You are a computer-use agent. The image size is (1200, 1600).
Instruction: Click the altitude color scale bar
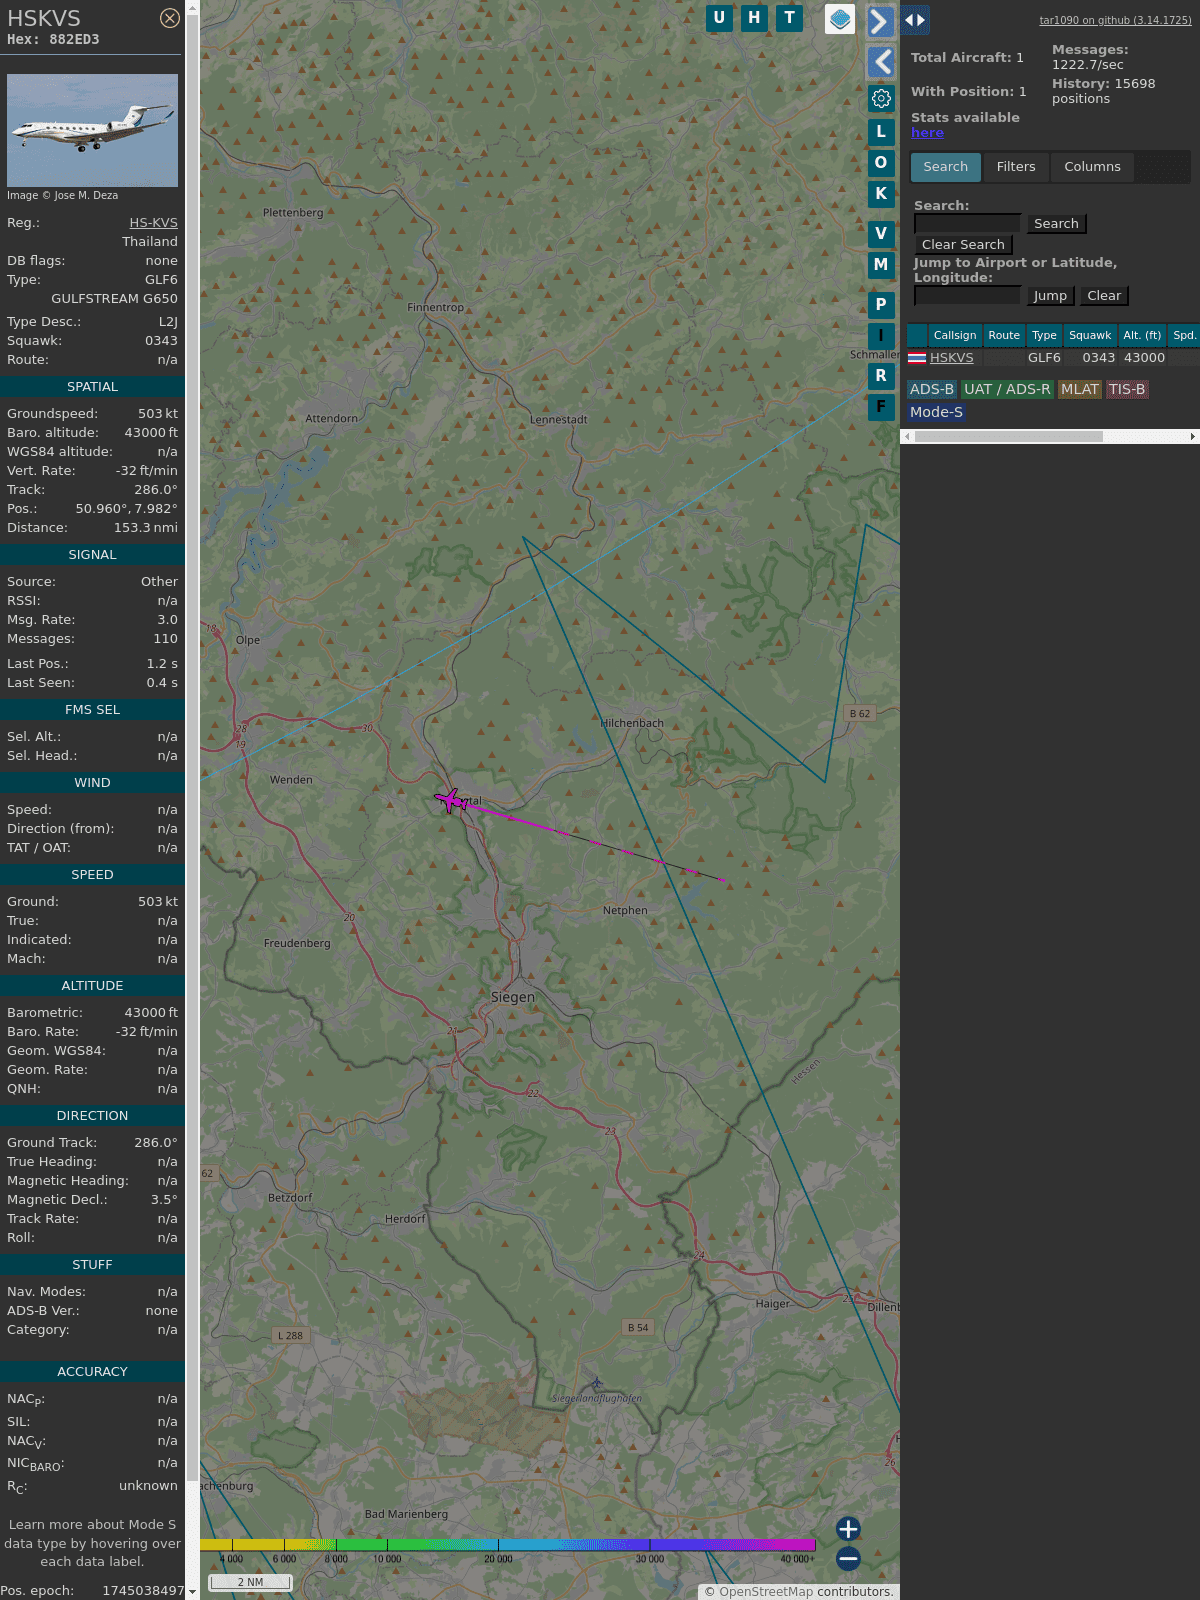(x=508, y=1545)
